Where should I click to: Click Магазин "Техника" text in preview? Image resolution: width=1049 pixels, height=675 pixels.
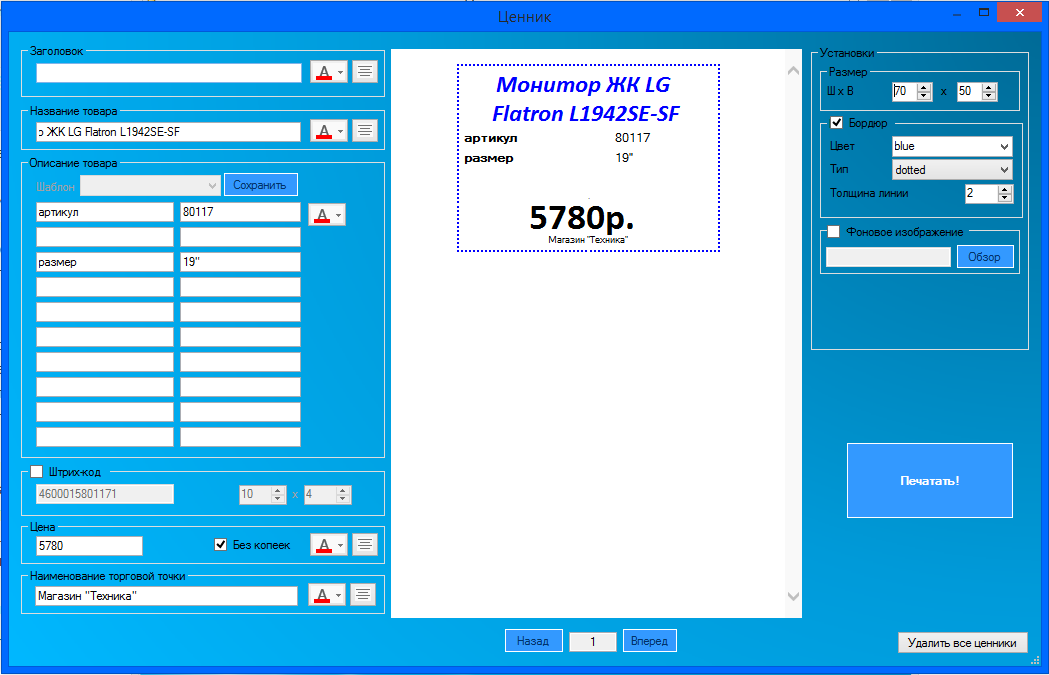pos(588,239)
